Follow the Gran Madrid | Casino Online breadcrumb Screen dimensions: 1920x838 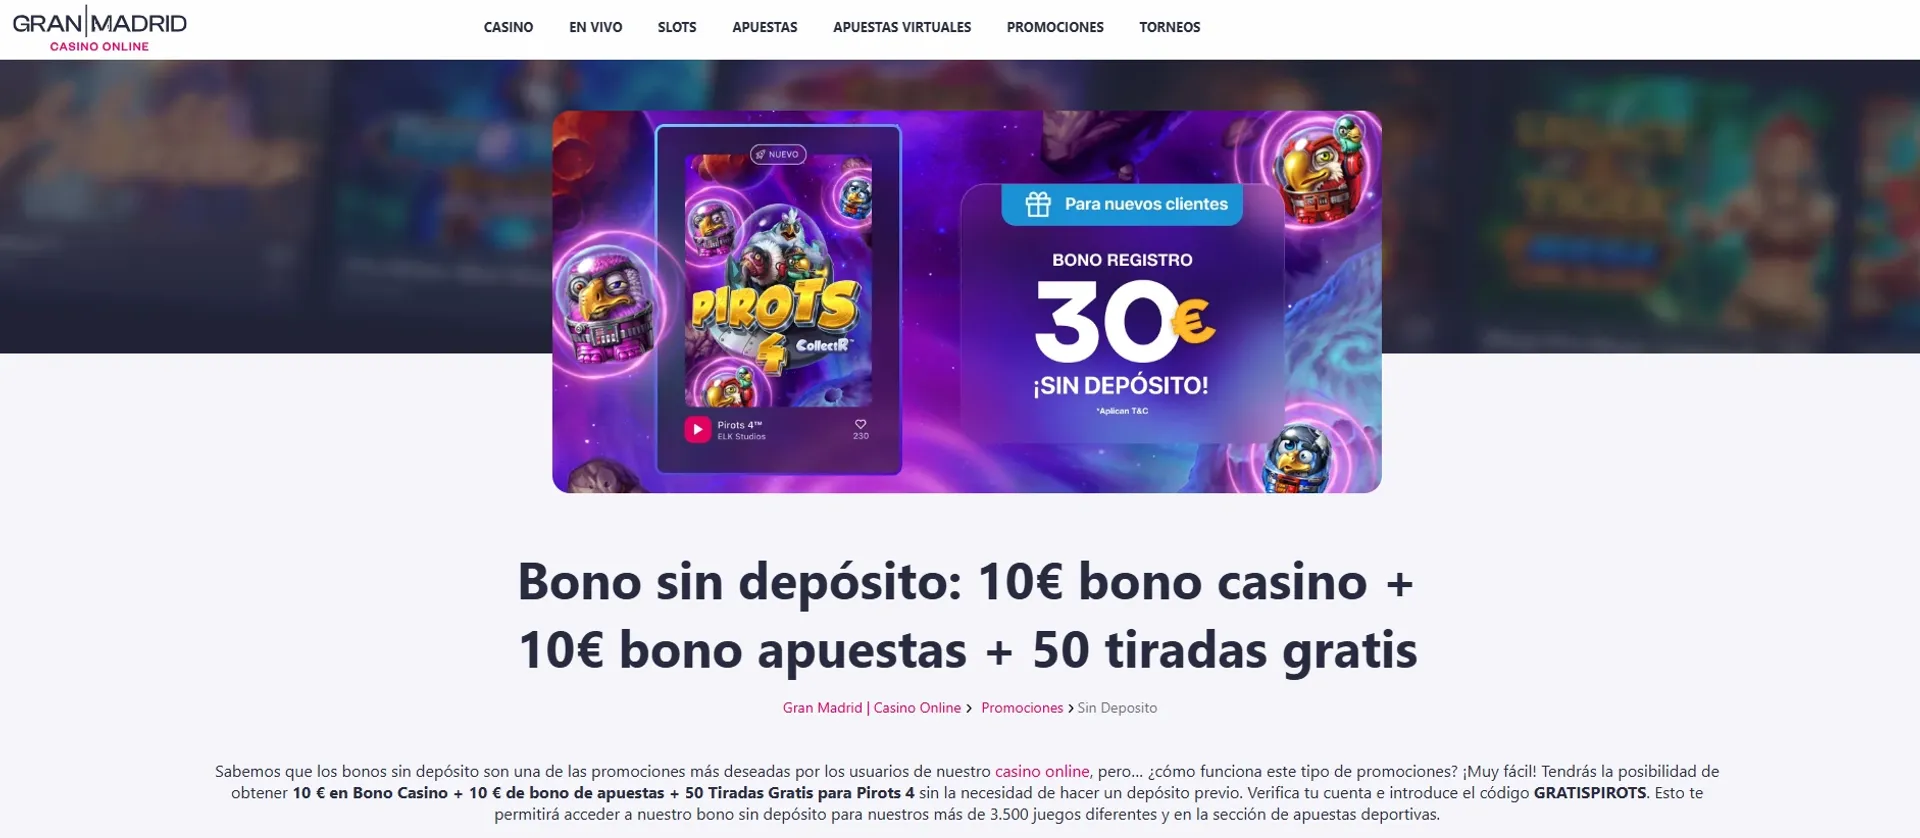pos(872,708)
